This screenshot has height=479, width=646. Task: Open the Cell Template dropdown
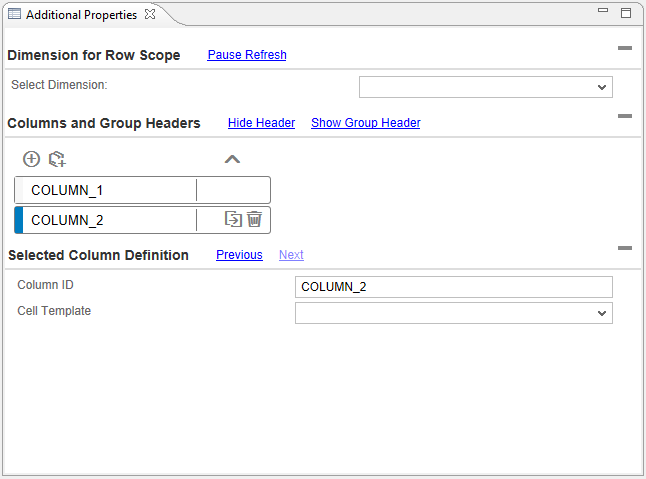(x=453, y=313)
